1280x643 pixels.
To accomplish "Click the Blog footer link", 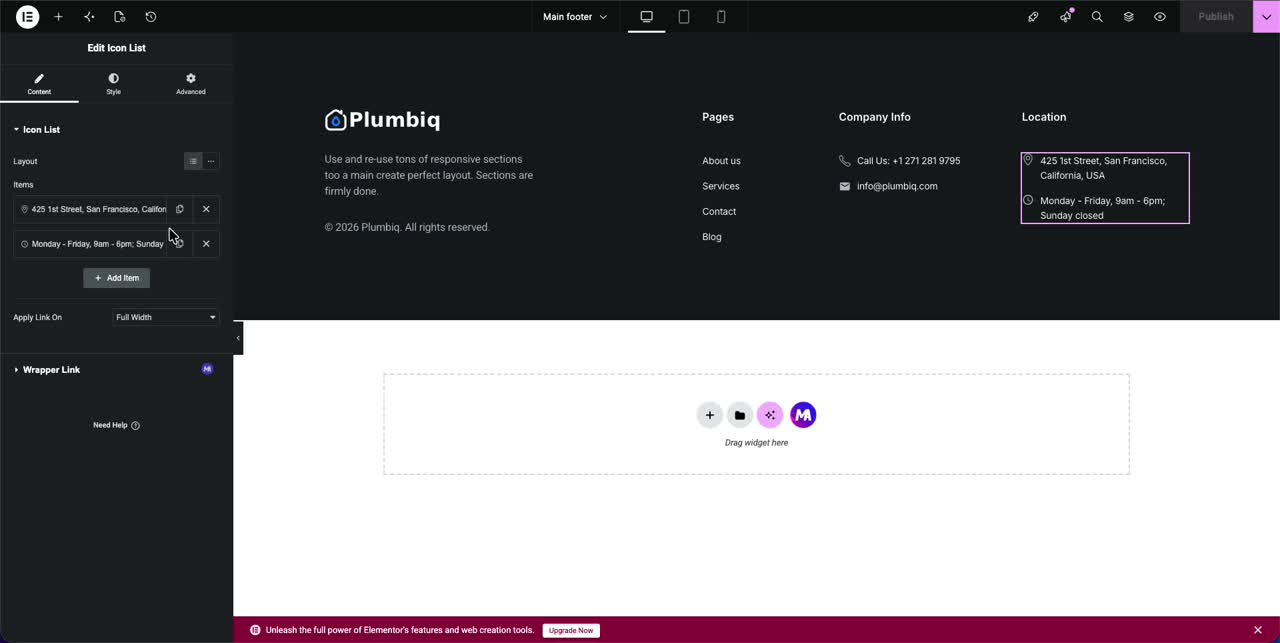I will point(712,237).
